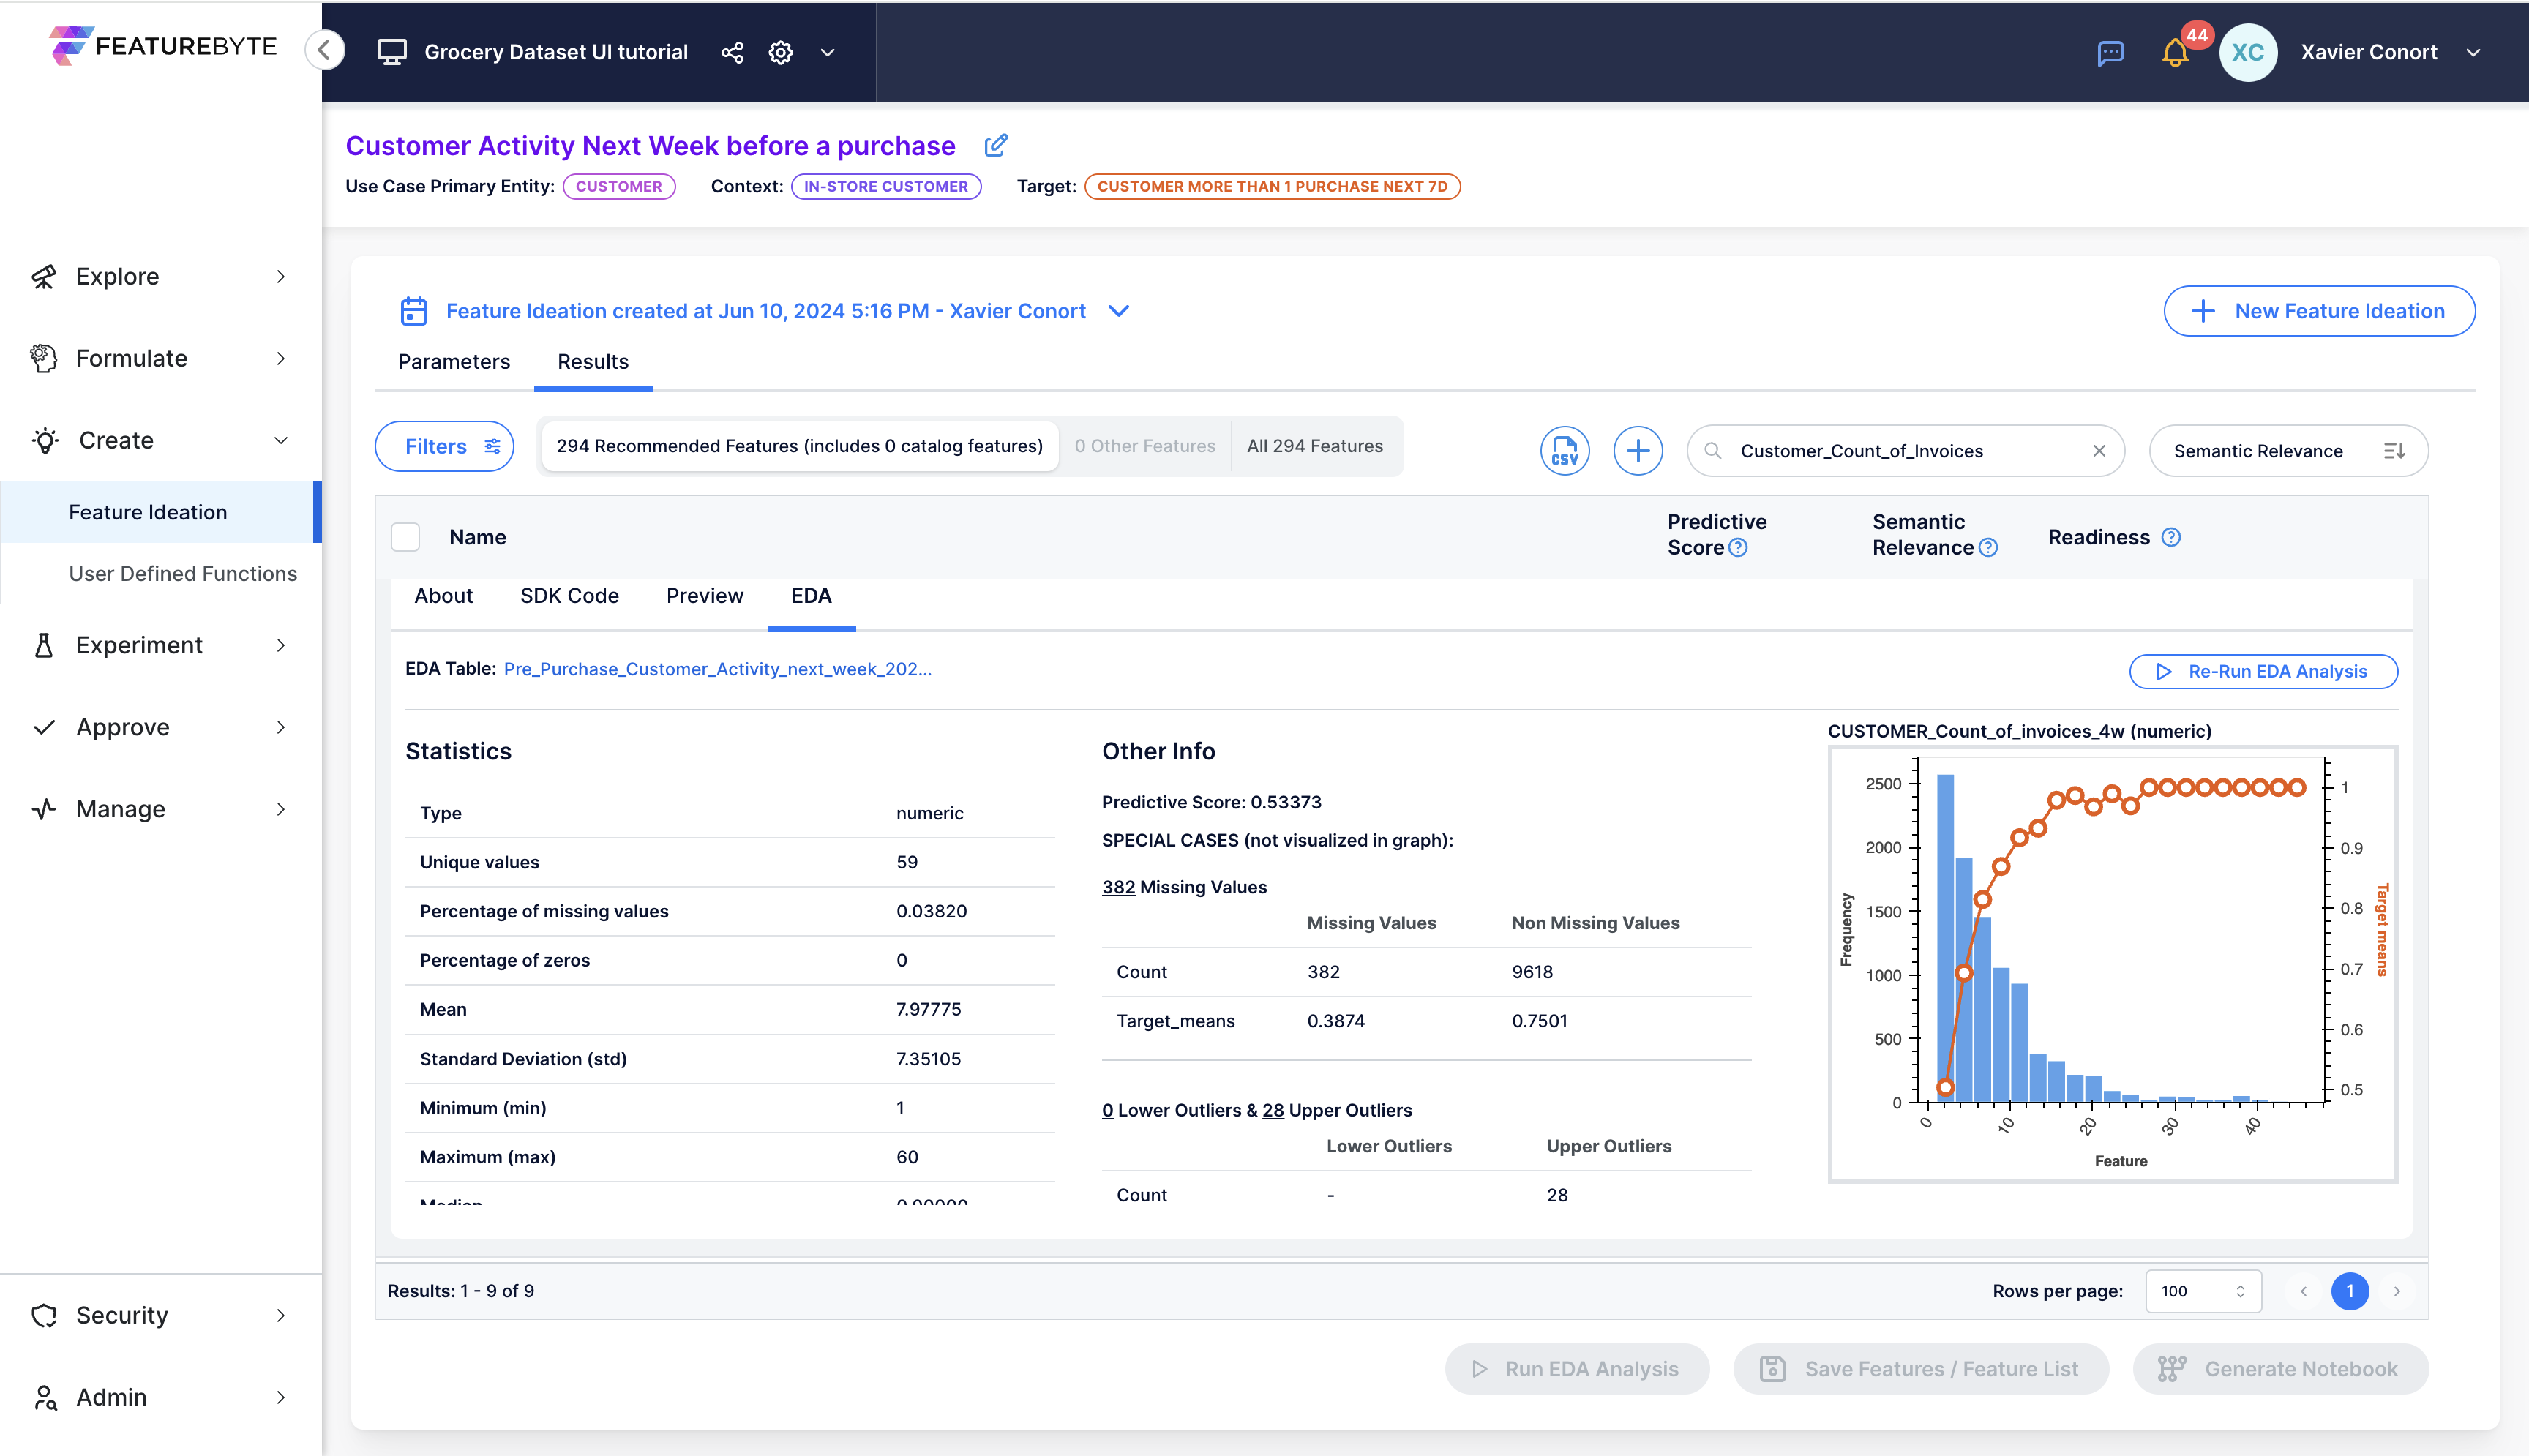Open the Filters button
Screen dimensions: 2529x1456
pyautogui.click(x=444, y=446)
